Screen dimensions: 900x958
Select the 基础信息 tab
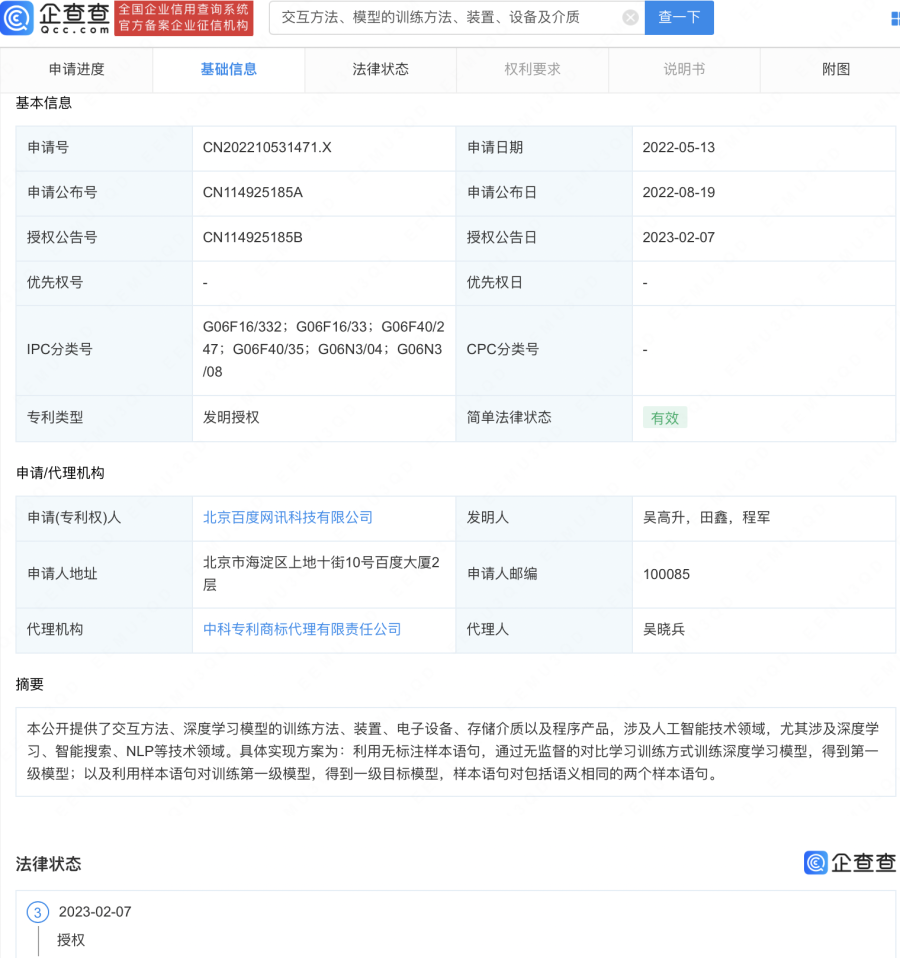pos(229,70)
